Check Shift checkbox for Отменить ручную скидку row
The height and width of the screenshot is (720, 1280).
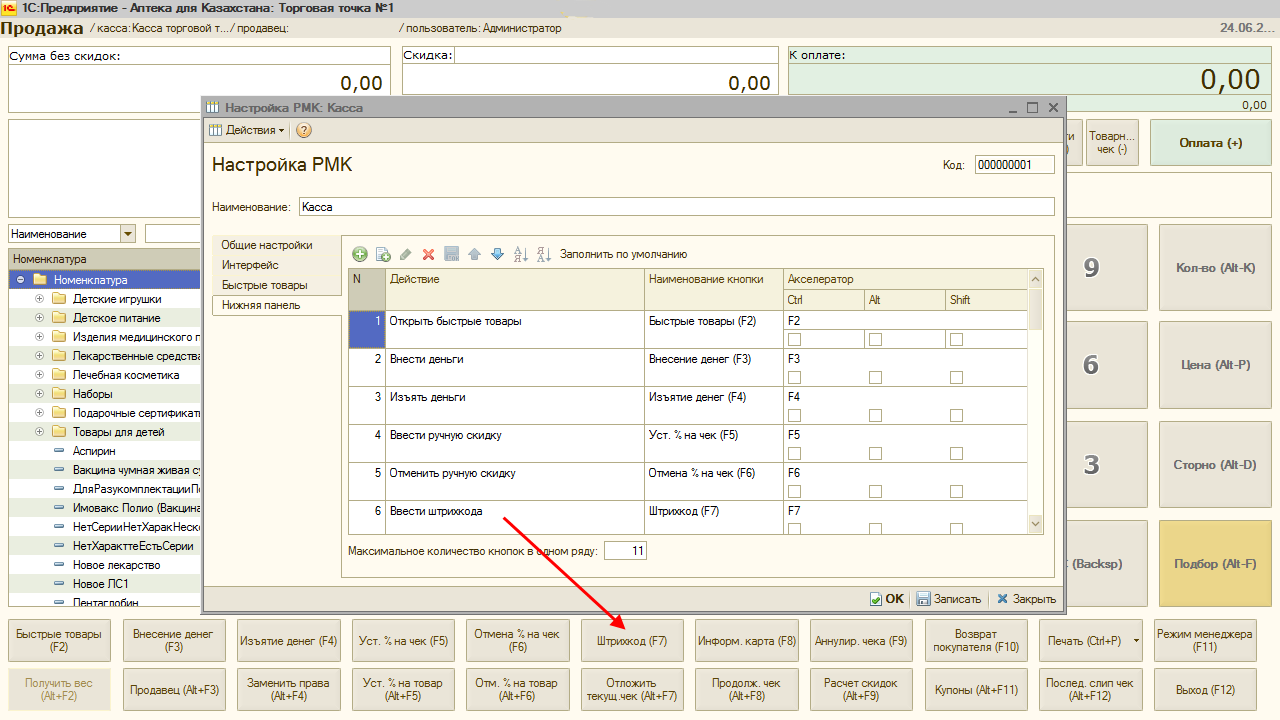956,492
